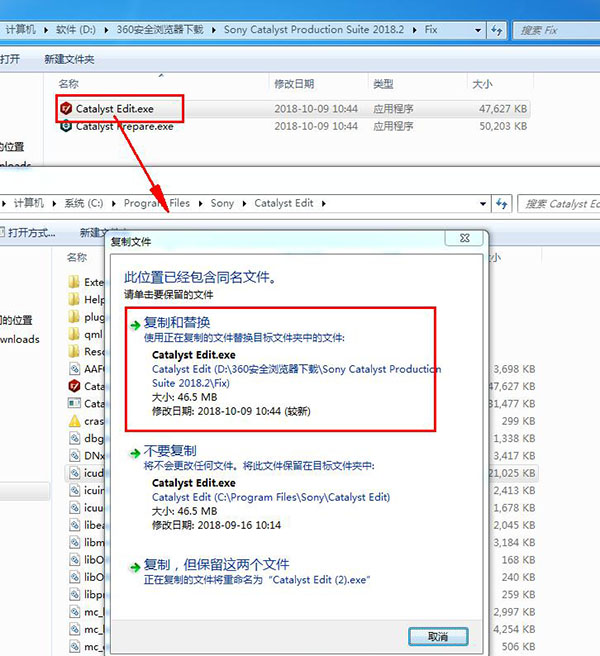This screenshot has height=656, width=600.
Task: Click 打开 in Fix window toolbar
Action: click(10, 59)
